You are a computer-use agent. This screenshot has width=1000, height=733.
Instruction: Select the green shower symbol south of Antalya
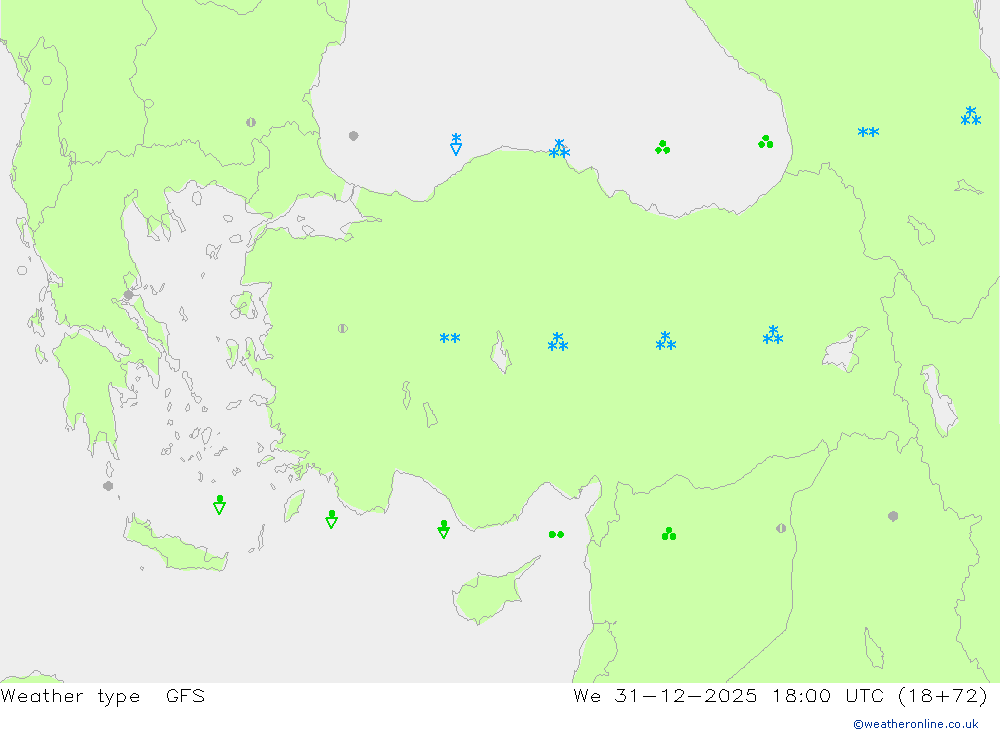pos(444,529)
